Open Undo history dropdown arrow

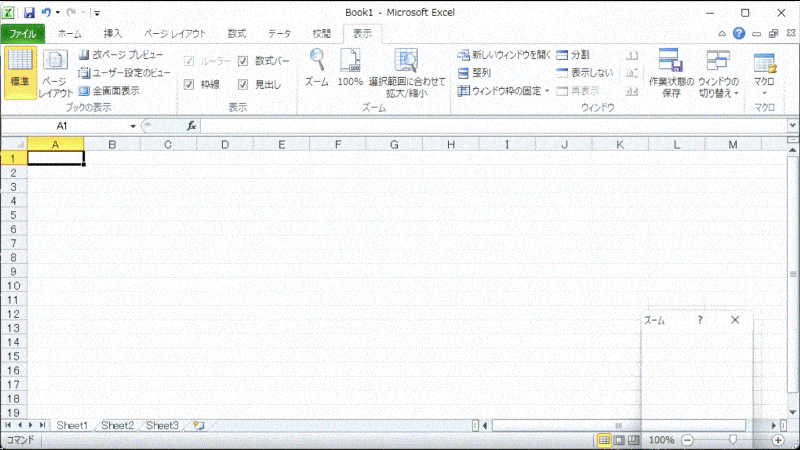(58, 13)
